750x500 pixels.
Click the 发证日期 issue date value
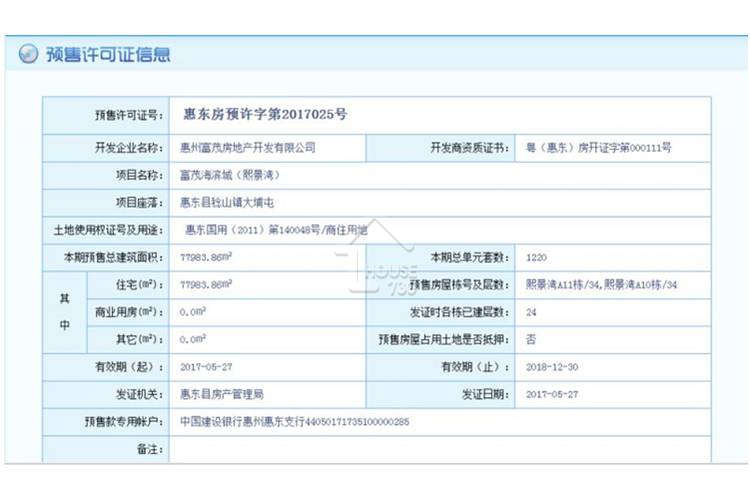click(x=552, y=394)
